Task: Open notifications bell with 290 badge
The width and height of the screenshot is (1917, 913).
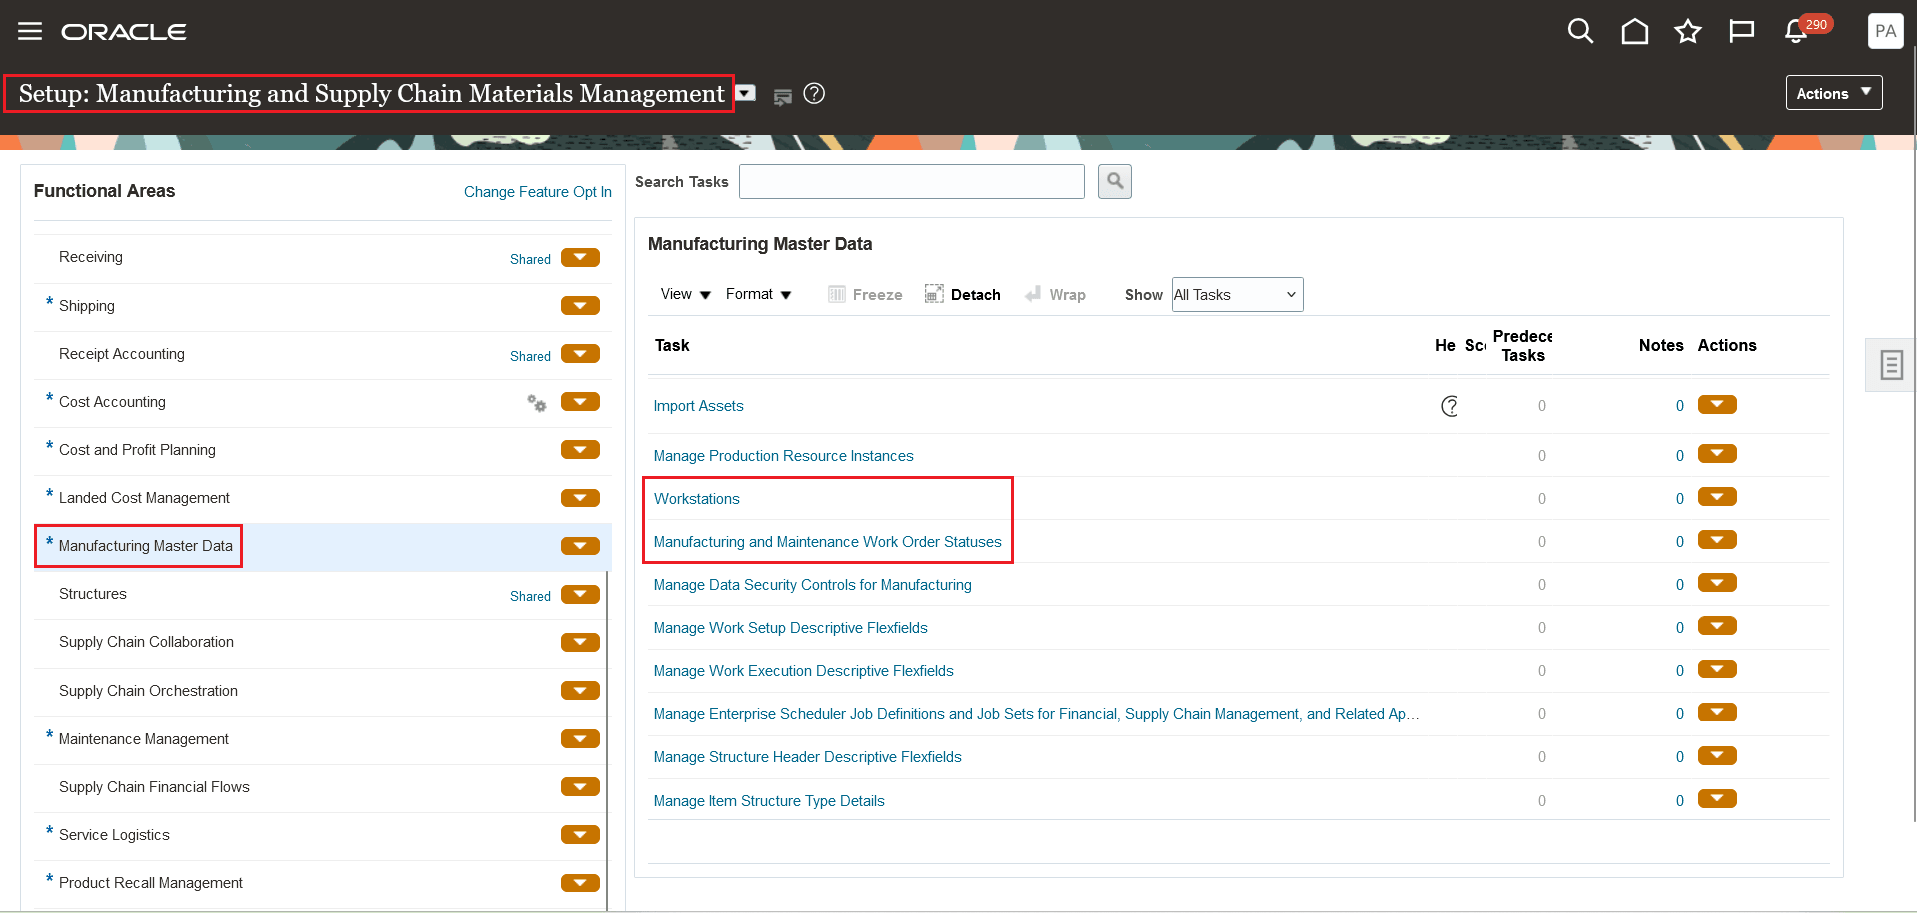Action: click(x=1797, y=31)
